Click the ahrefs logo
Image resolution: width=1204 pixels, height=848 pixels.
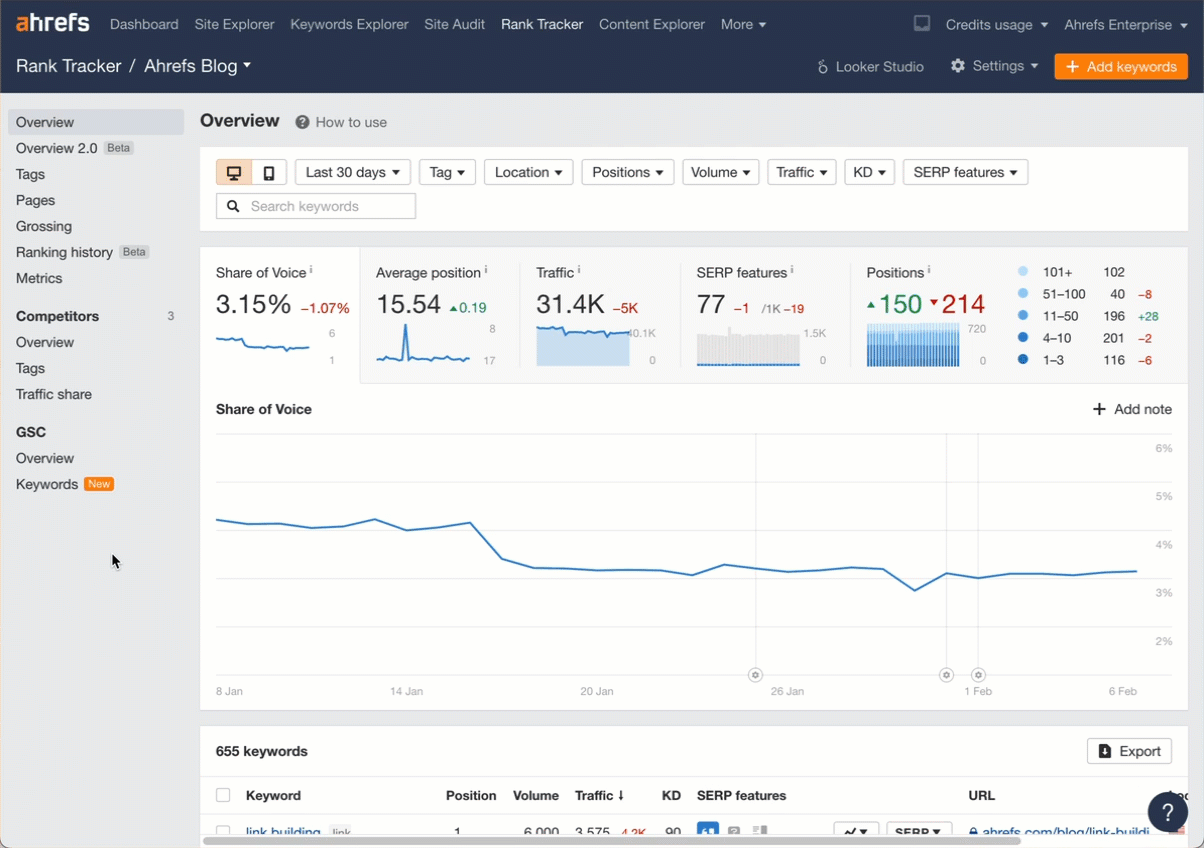click(x=51, y=22)
